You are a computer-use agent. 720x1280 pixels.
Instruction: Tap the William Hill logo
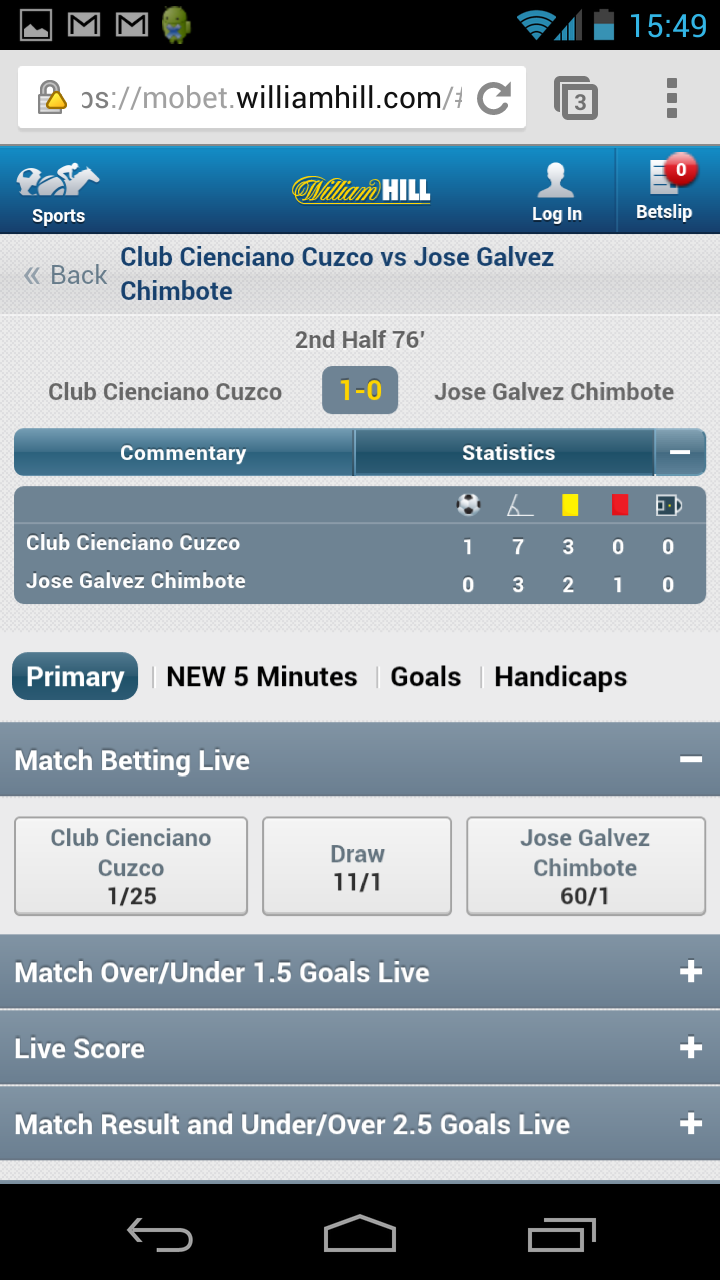coord(361,189)
